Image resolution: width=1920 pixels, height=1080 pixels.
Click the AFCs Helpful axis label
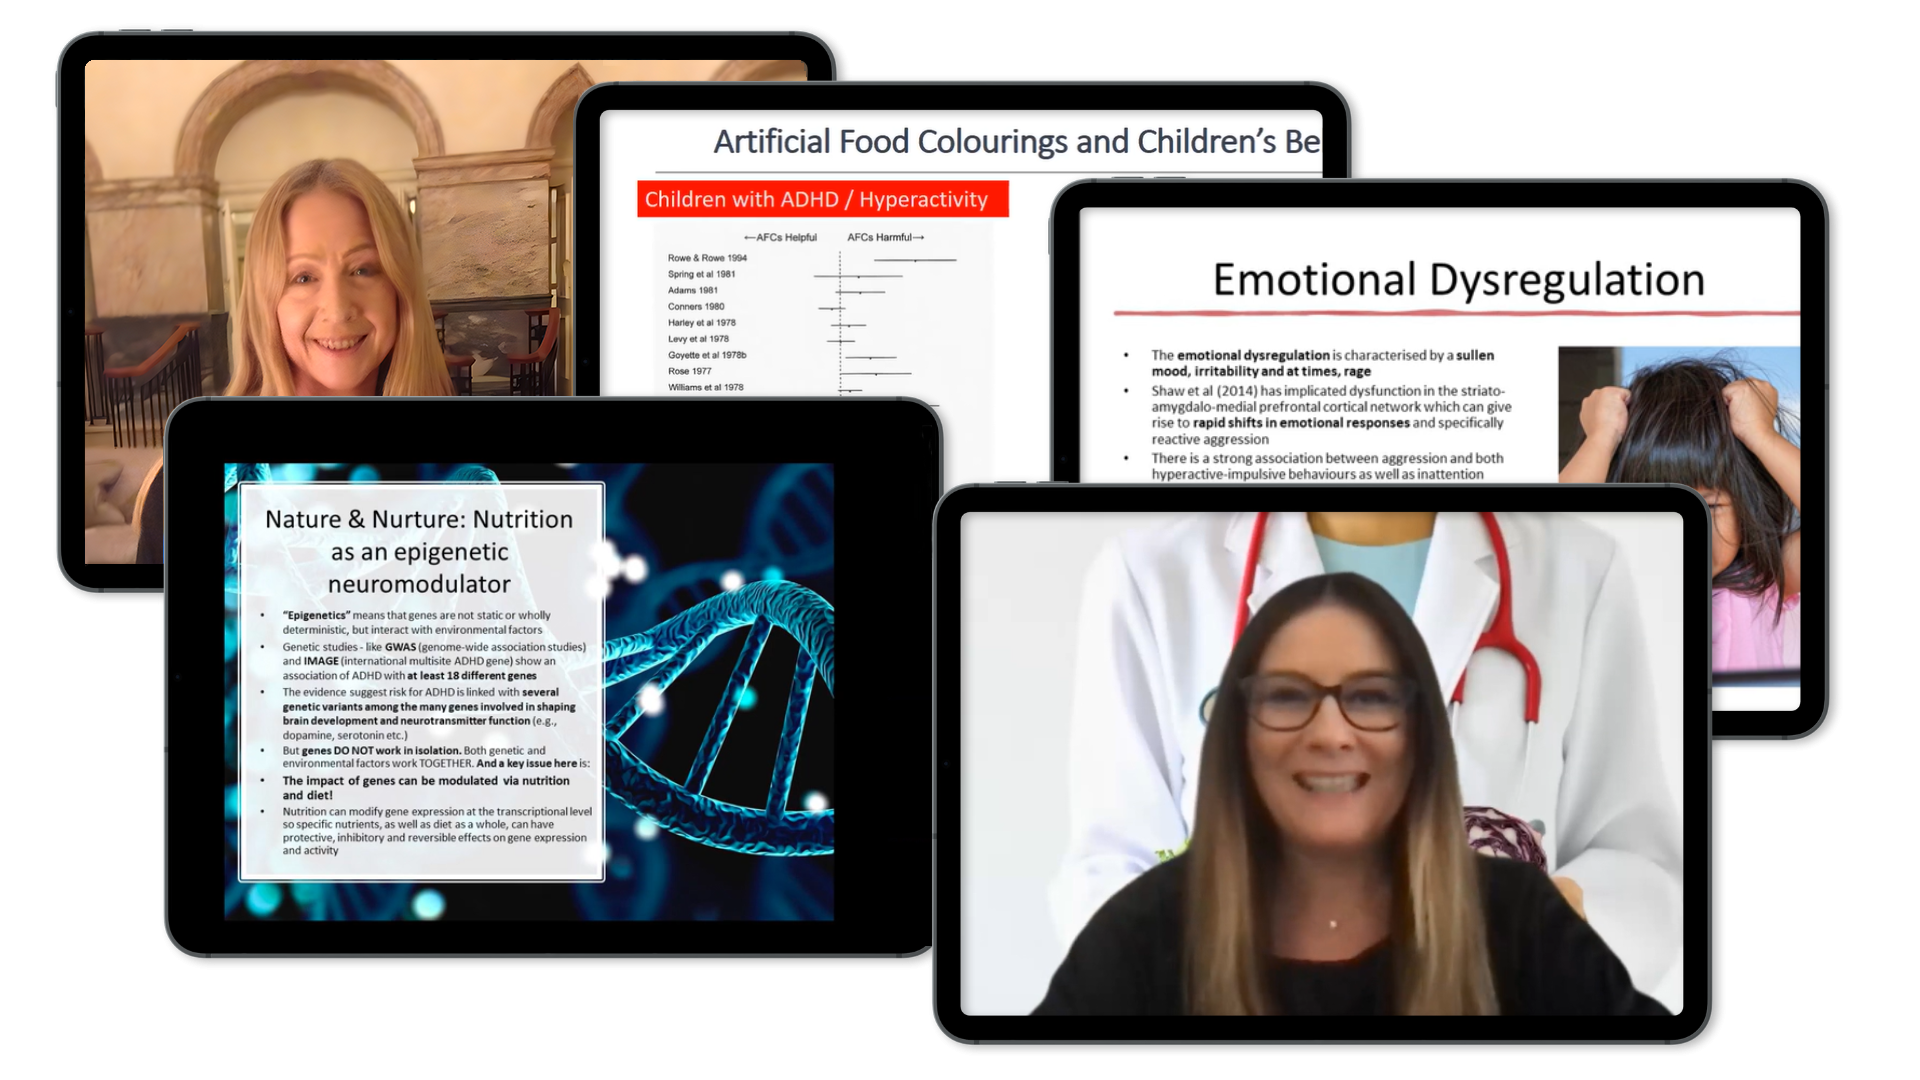tap(781, 237)
